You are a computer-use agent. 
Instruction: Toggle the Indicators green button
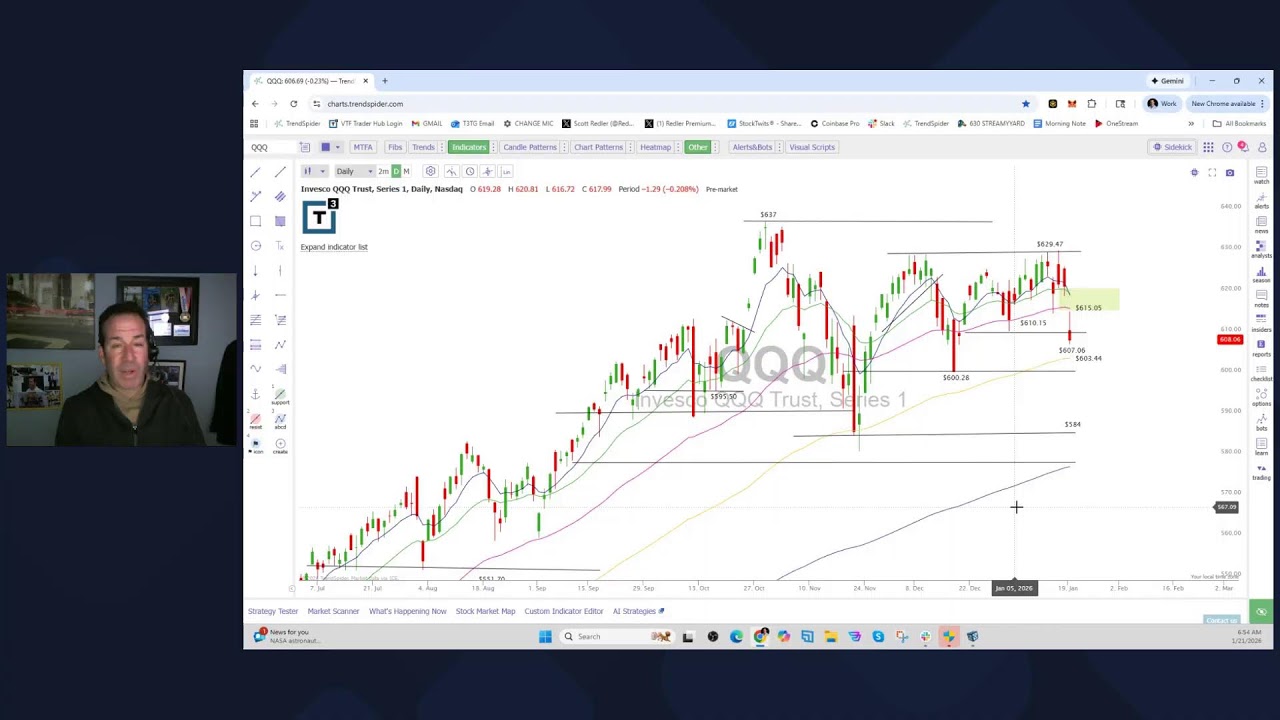click(x=468, y=147)
